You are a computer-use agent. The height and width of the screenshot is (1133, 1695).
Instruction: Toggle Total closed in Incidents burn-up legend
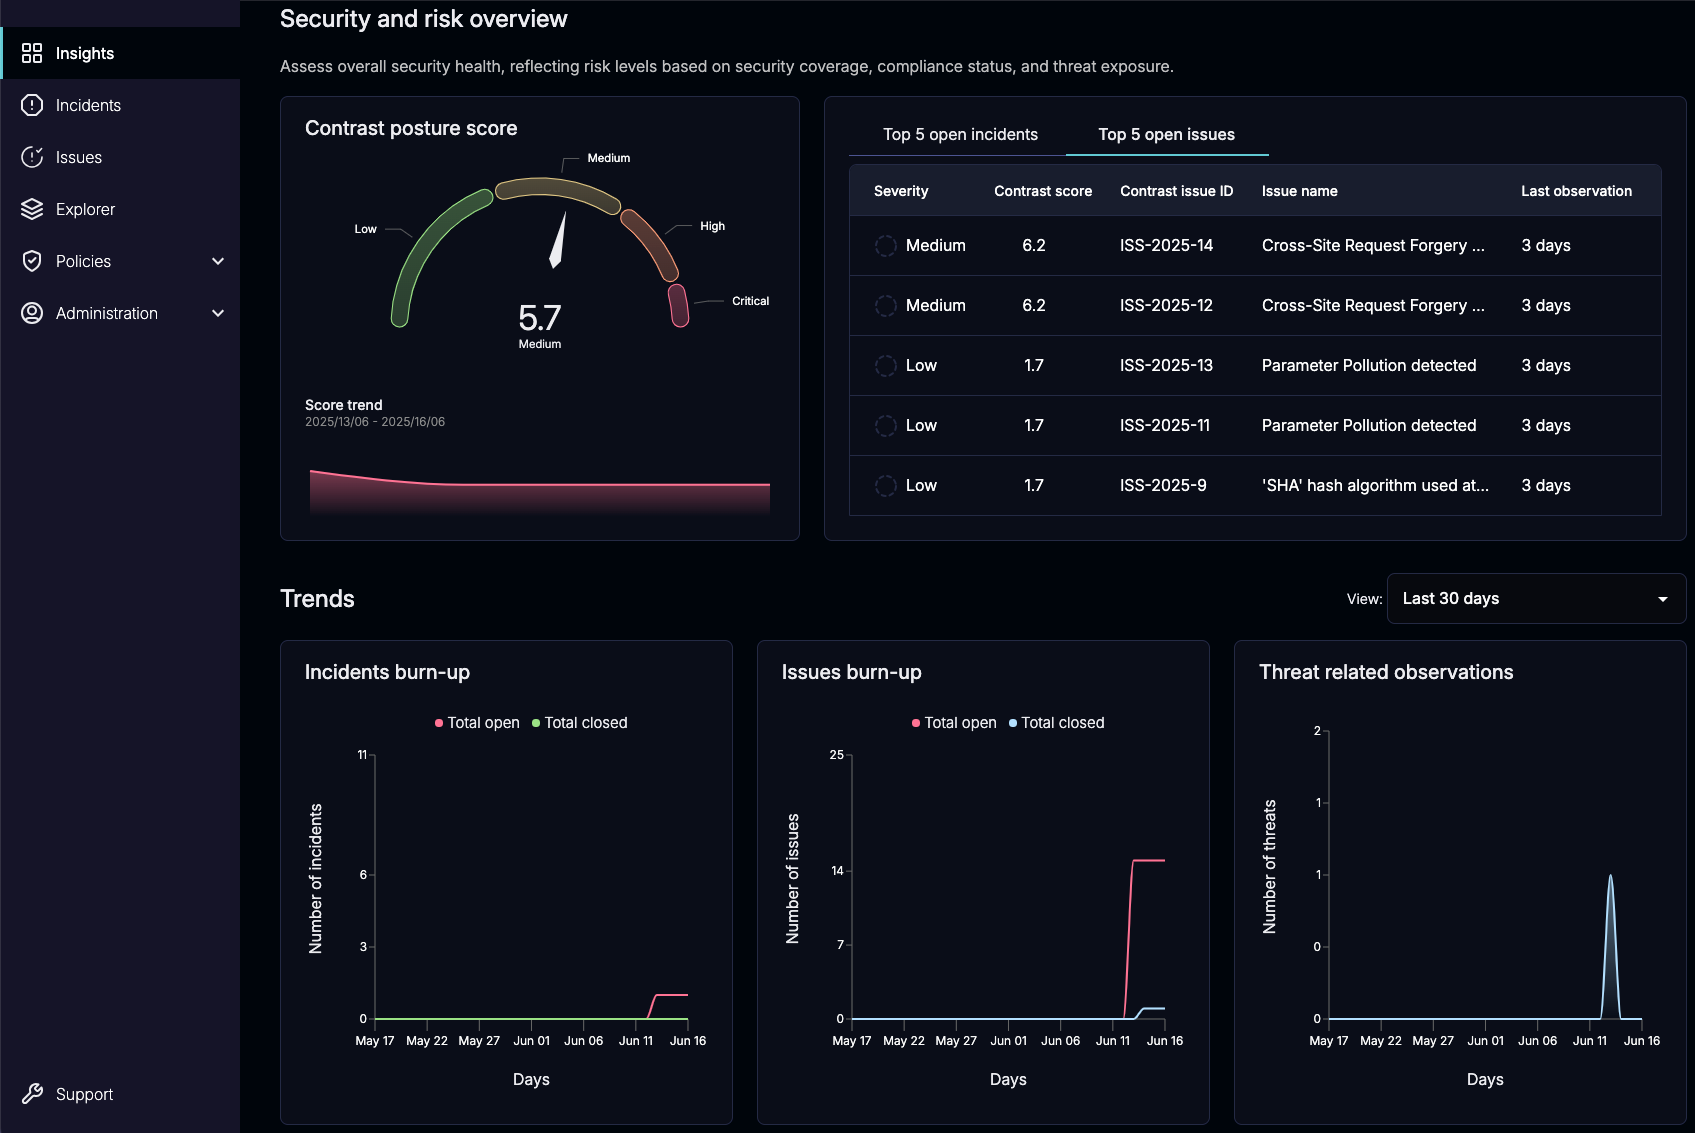pyautogui.click(x=580, y=722)
